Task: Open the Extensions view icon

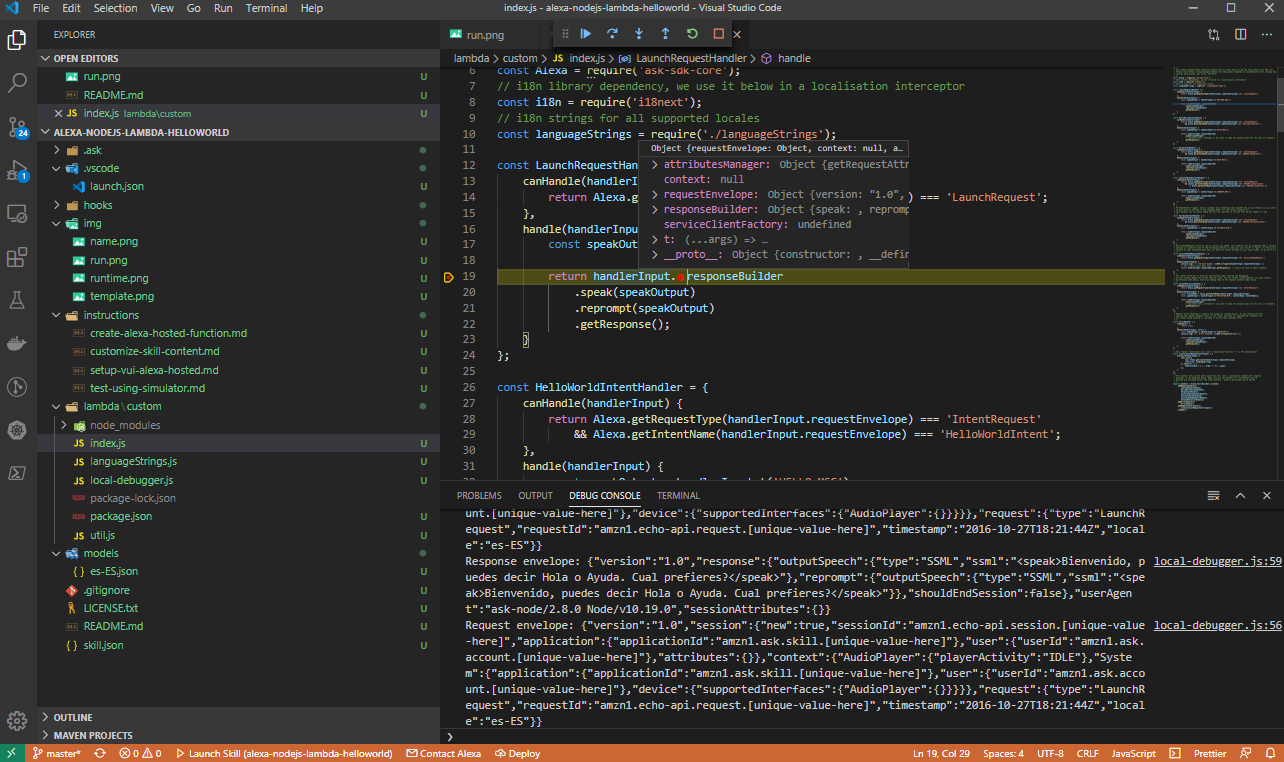Action: click(x=17, y=257)
